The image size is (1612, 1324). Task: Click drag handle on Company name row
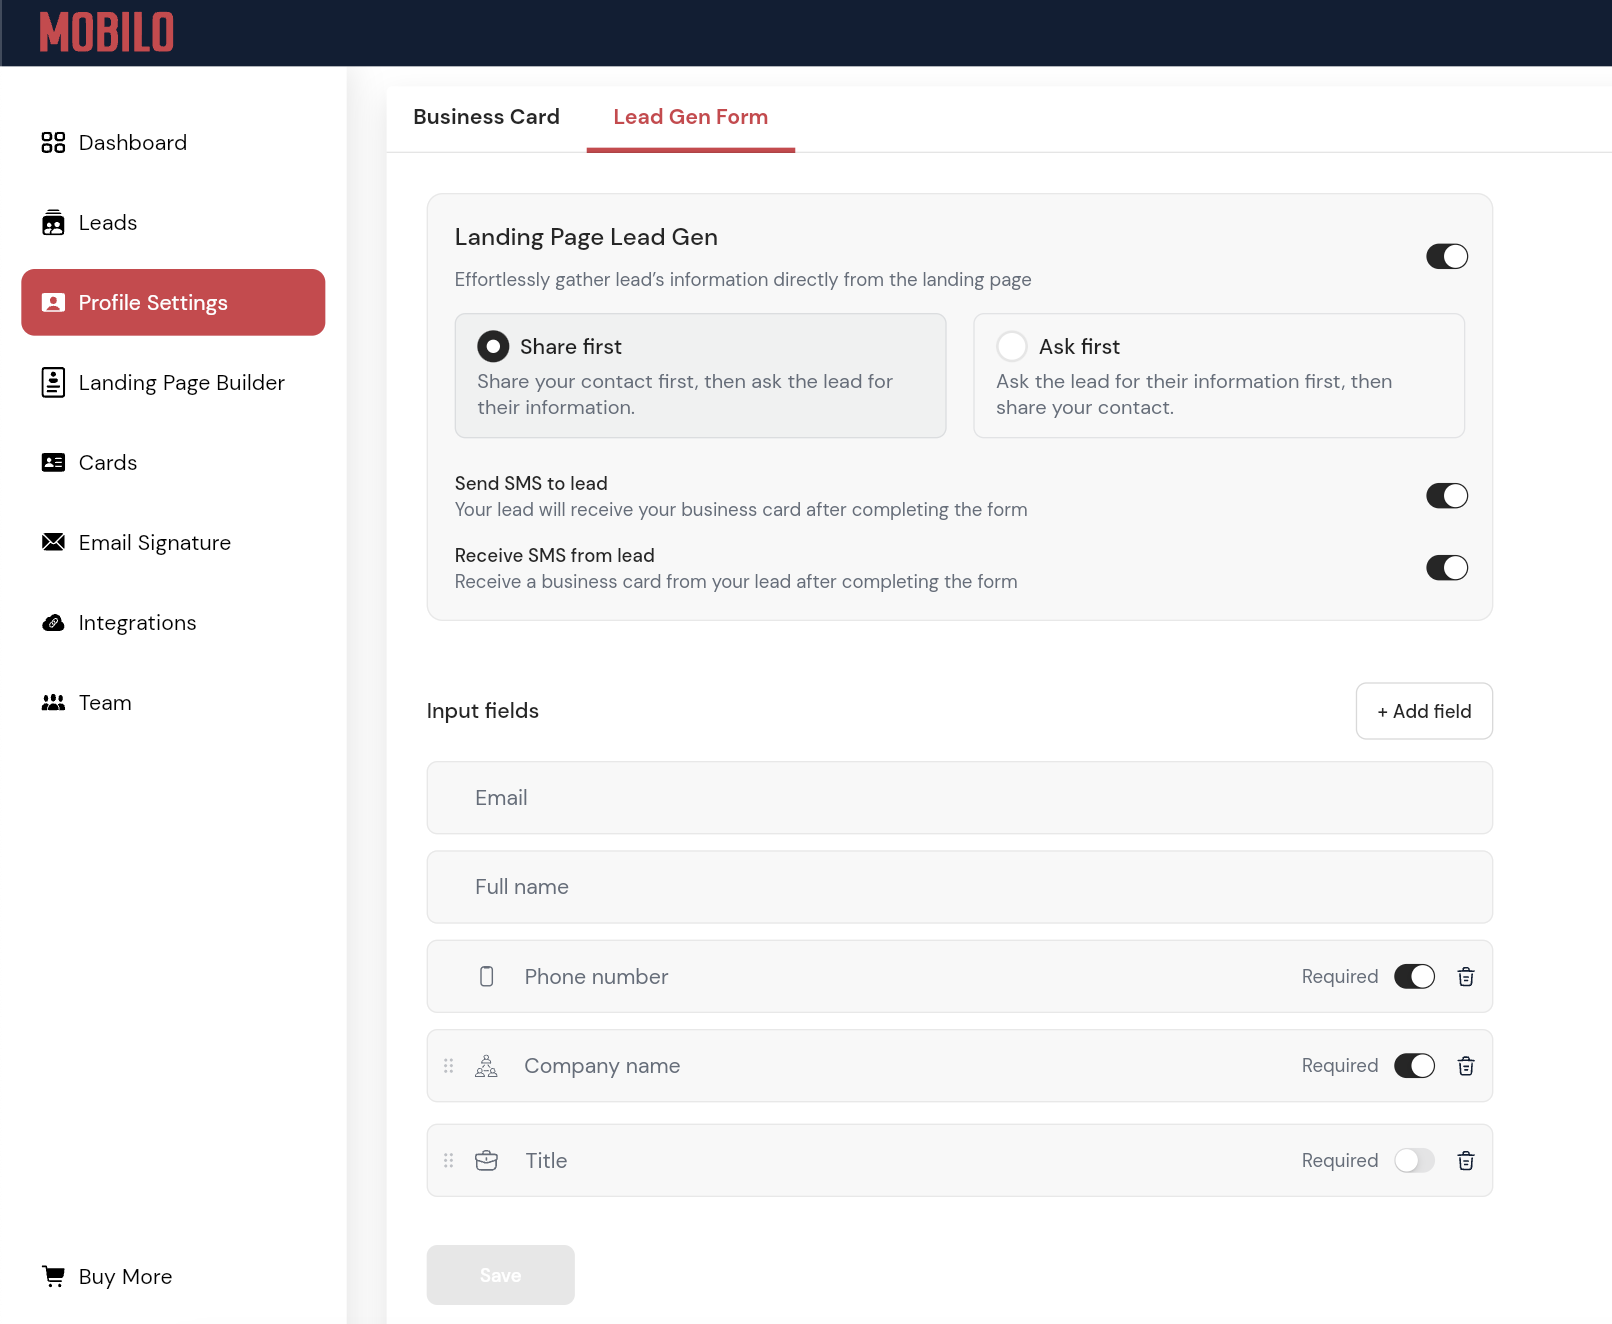(x=449, y=1066)
